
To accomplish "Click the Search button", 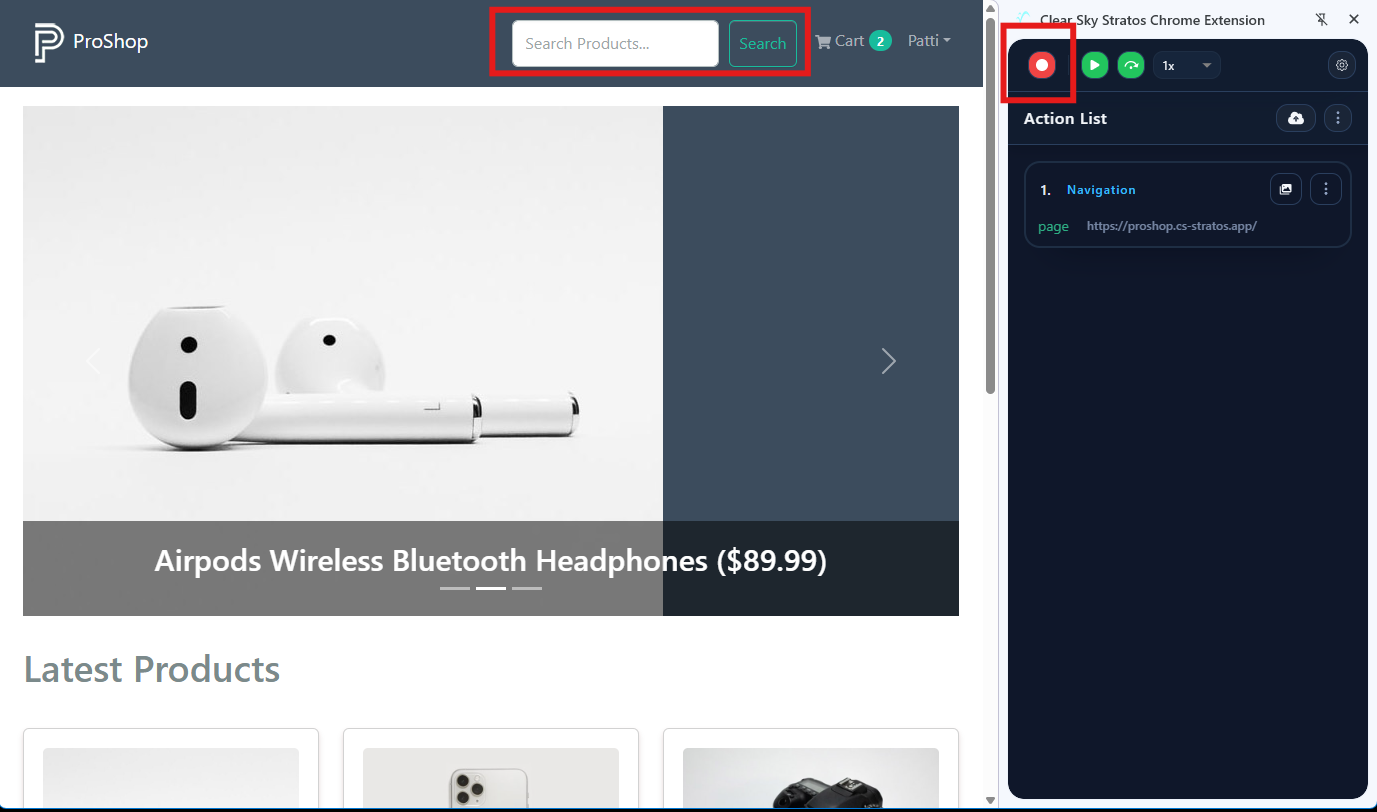I will click(762, 44).
